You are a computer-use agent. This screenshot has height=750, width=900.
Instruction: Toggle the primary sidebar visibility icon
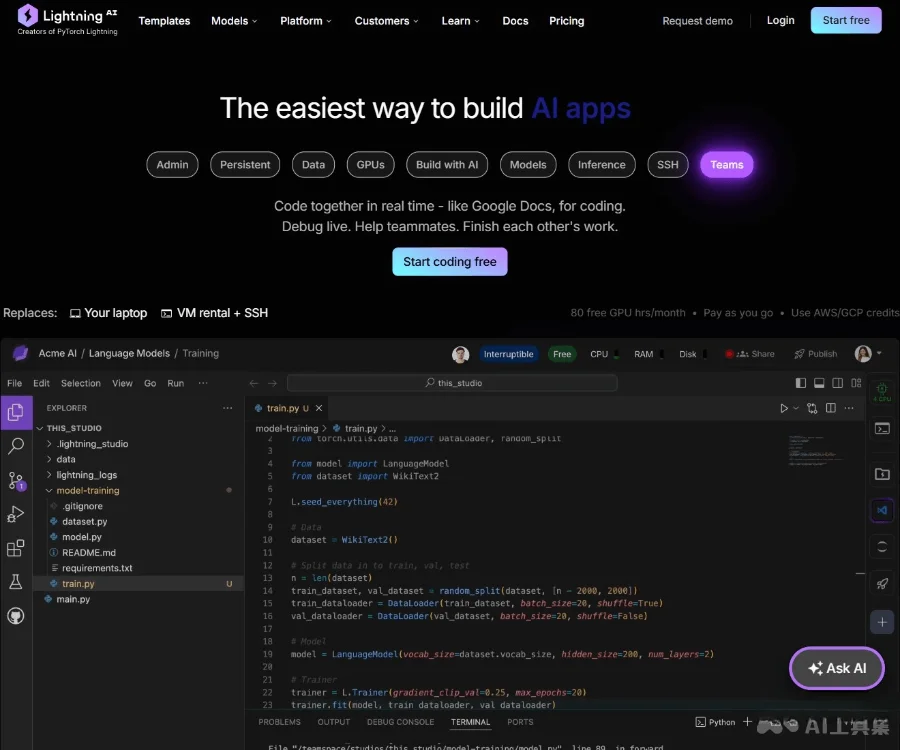coord(801,383)
